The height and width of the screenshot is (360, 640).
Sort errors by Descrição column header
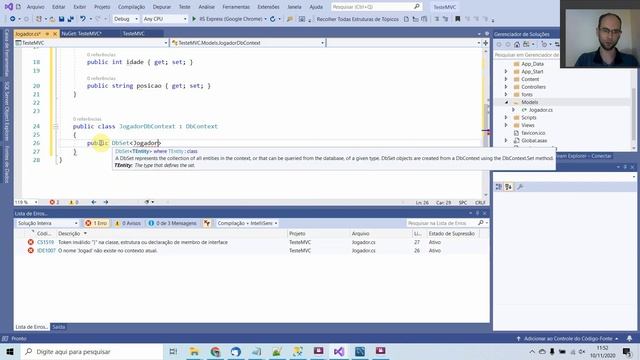click(x=69, y=233)
